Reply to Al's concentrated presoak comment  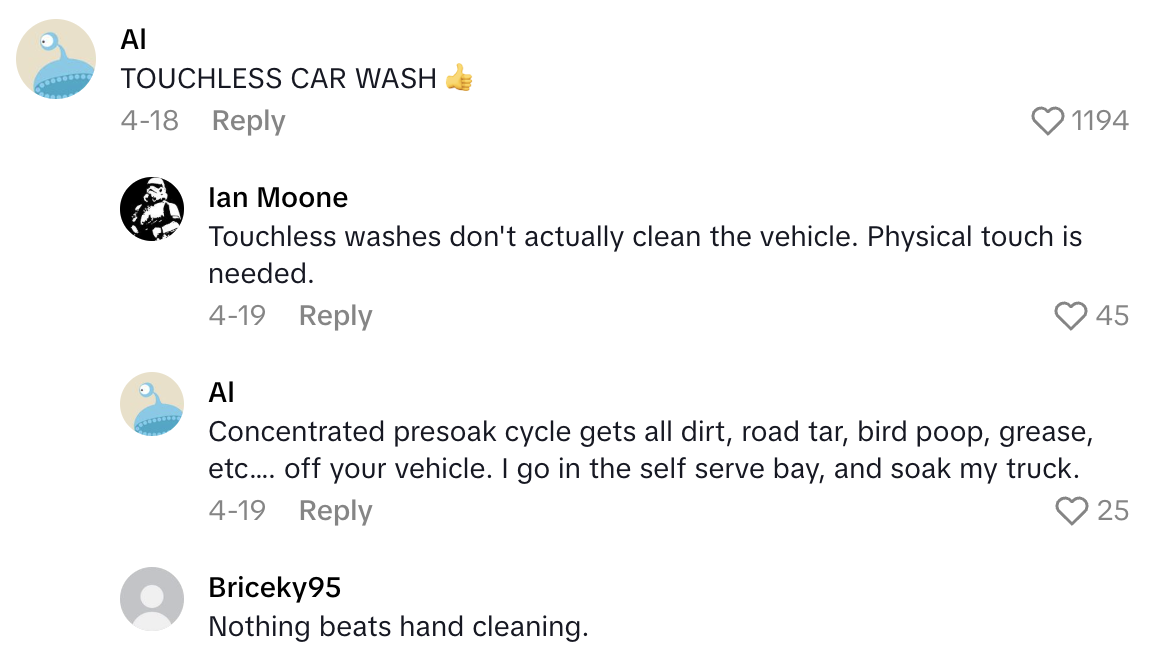(335, 511)
